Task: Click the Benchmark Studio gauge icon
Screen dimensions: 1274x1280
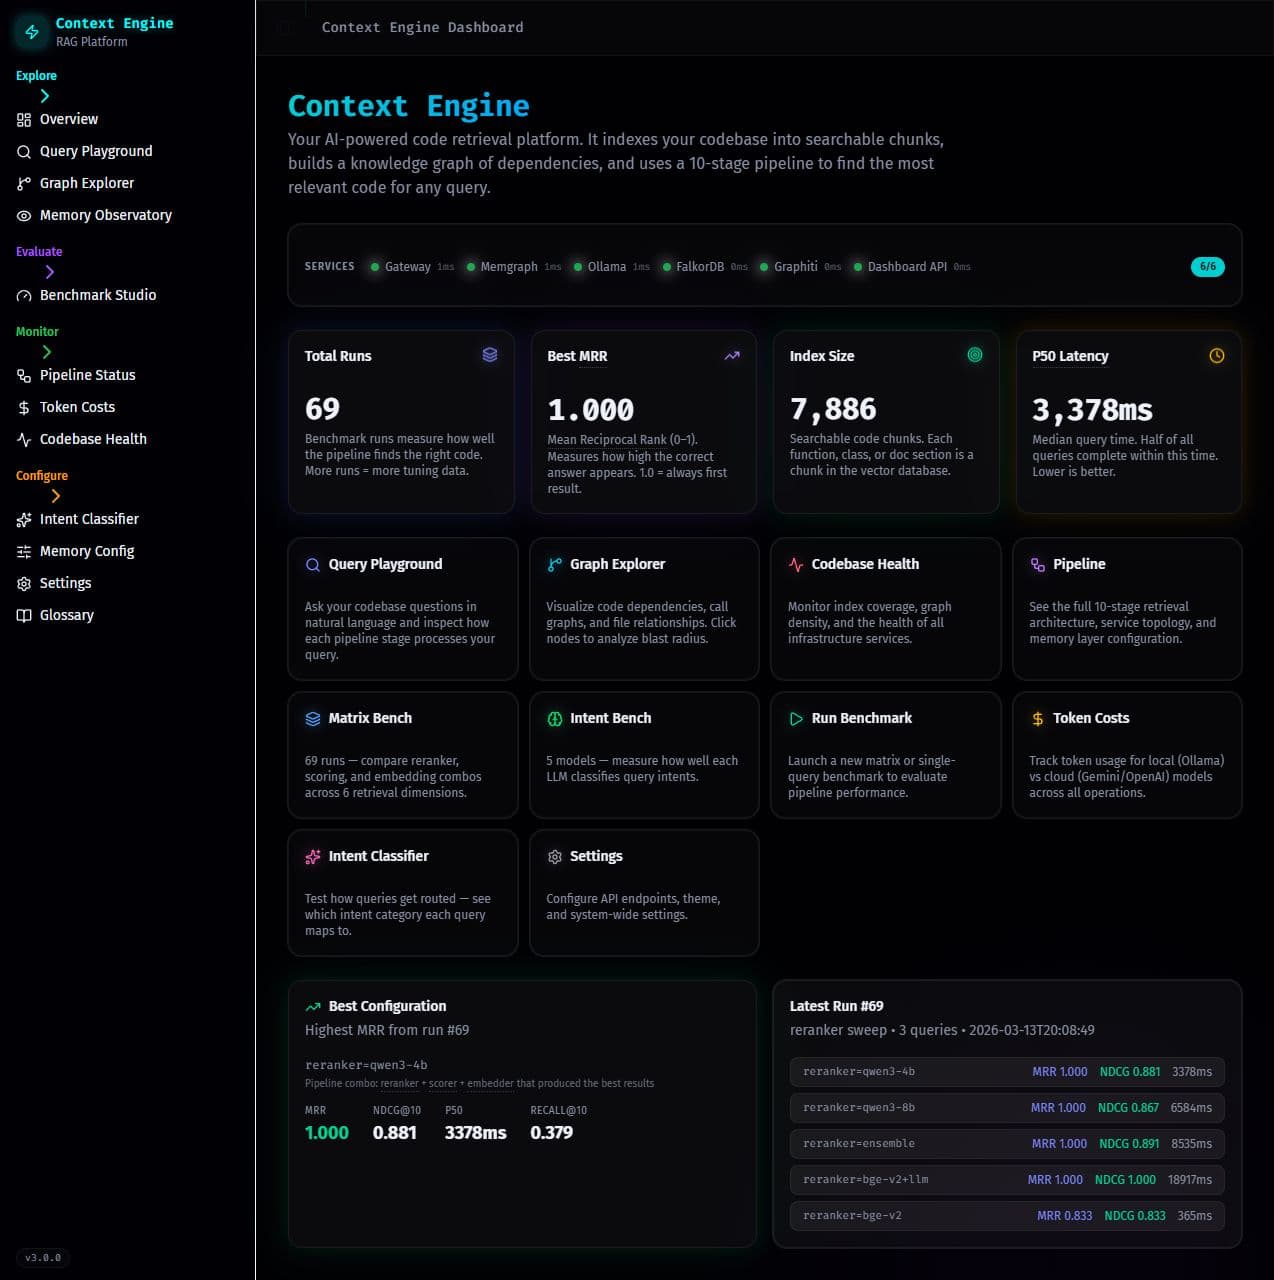Action: pyautogui.click(x=24, y=296)
